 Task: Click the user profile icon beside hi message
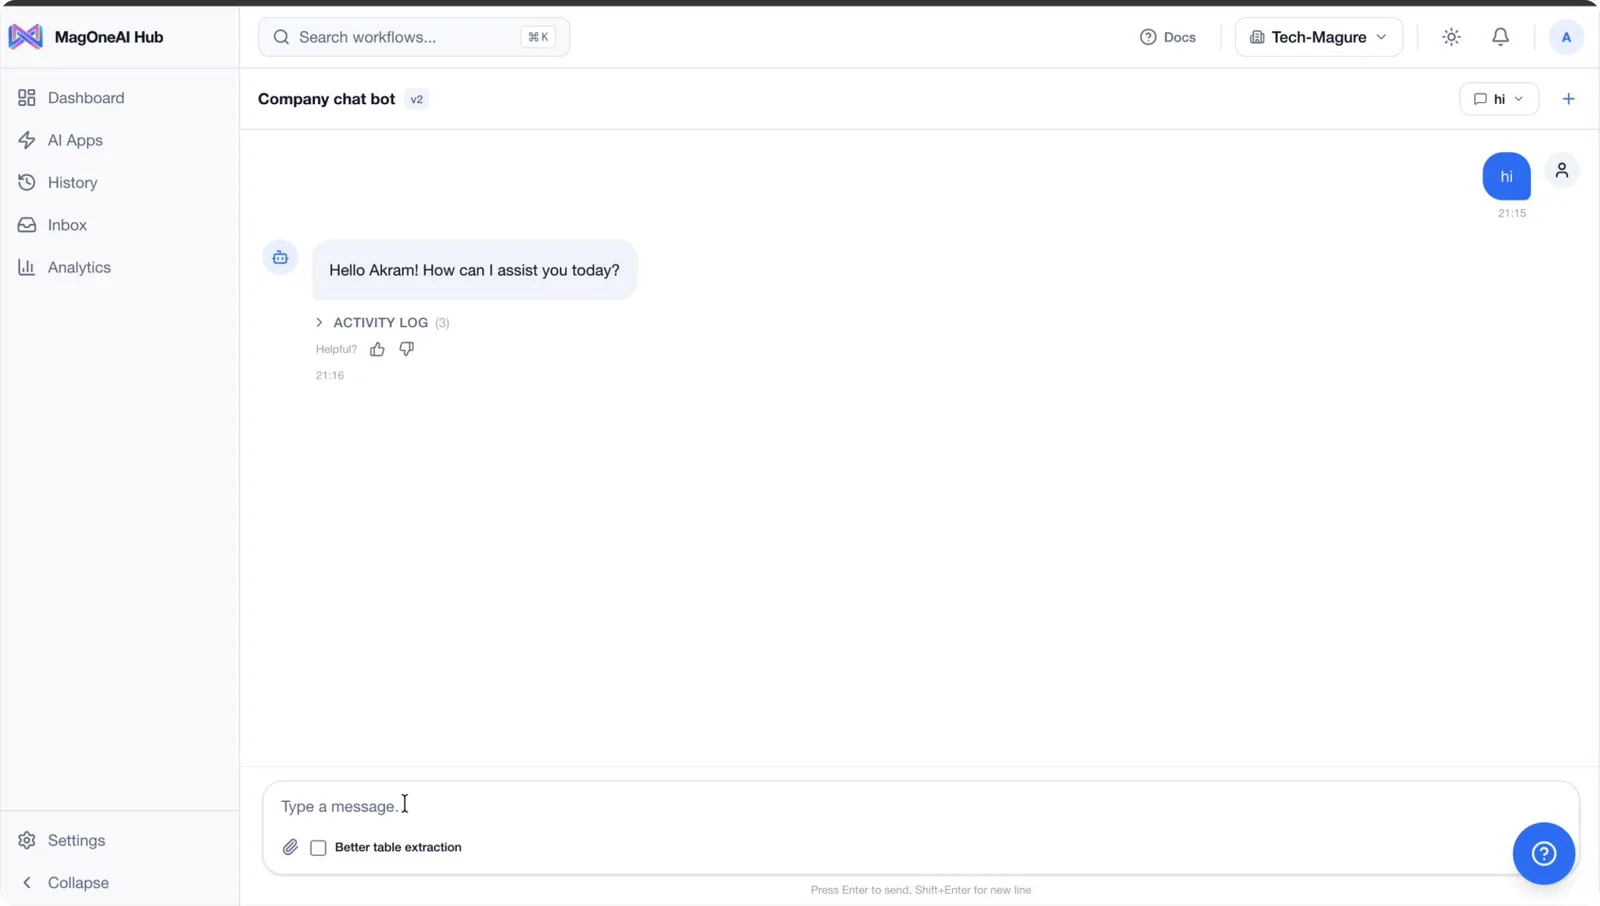click(1562, 170)
